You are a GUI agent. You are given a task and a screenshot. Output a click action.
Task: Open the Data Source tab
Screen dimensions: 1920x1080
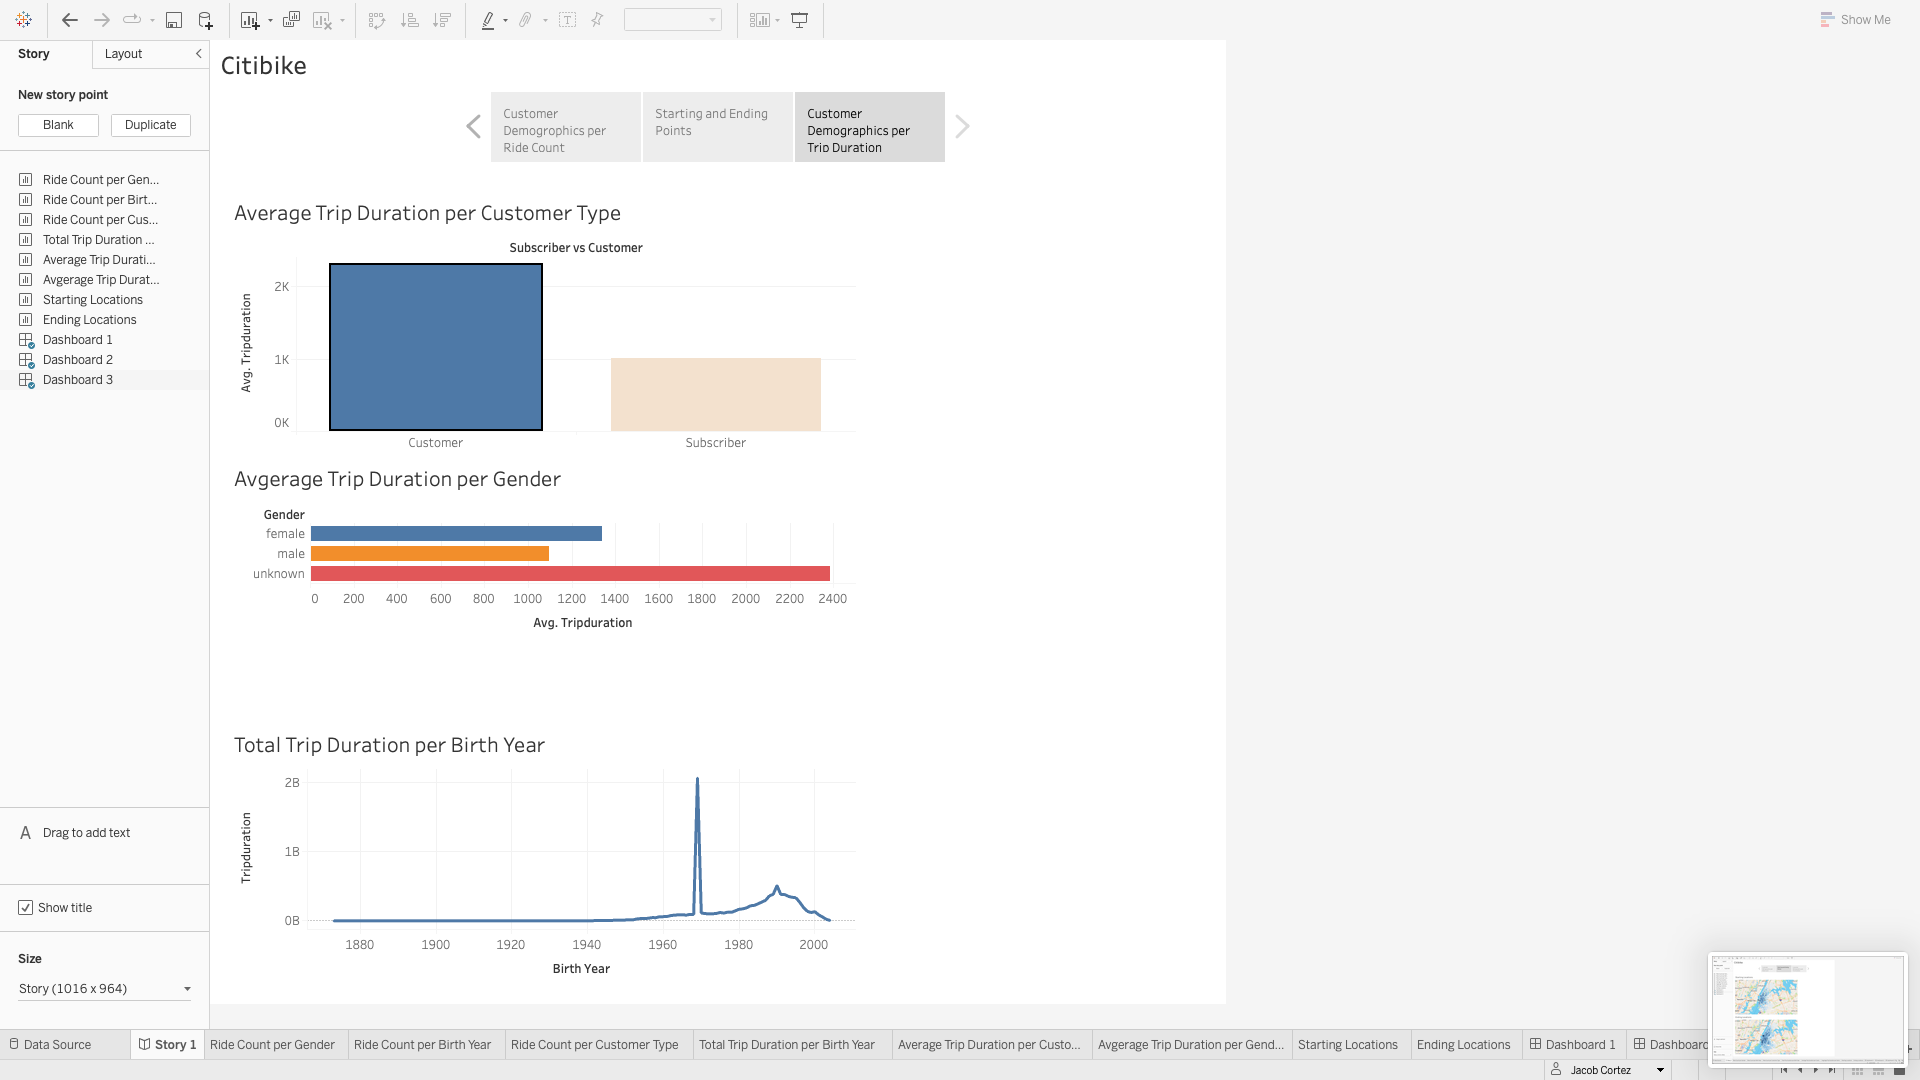pyautogui.click(x=57, y=1044)
